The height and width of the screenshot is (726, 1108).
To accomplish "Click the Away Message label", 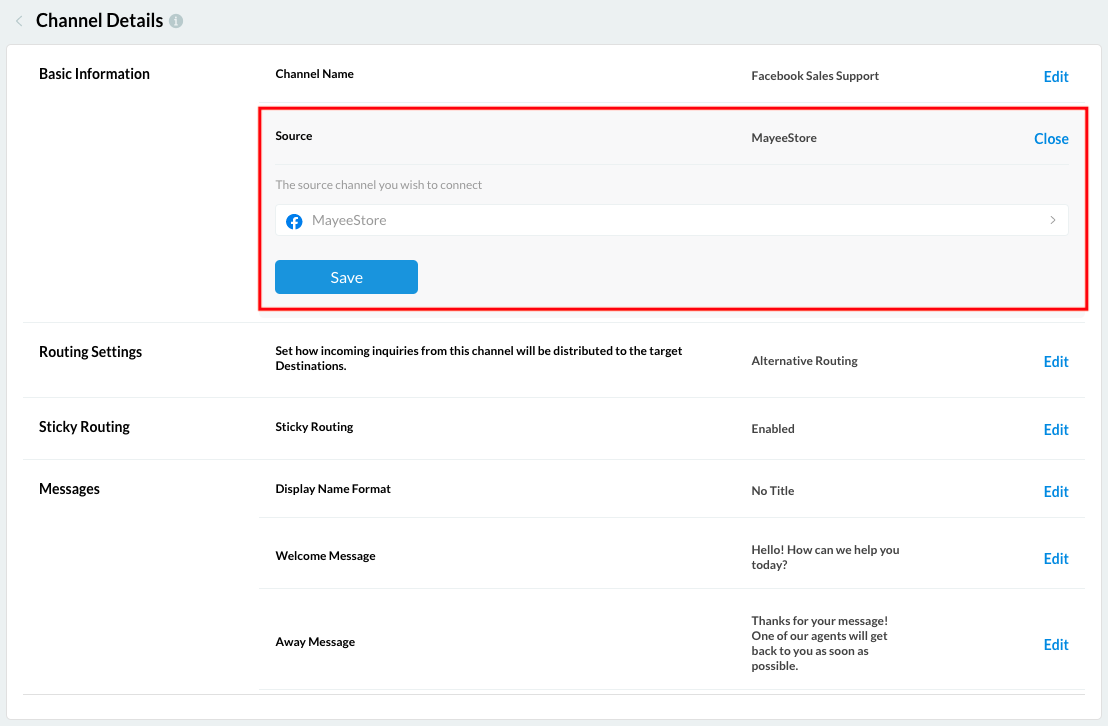I will [315, 642].
